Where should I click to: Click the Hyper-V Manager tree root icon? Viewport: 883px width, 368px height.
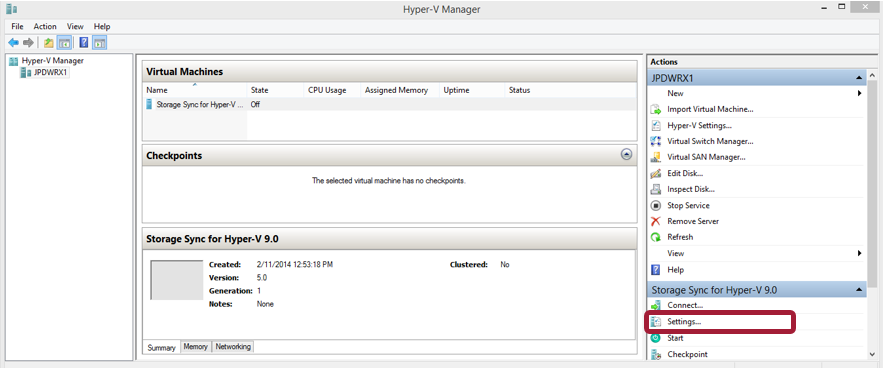14,61
